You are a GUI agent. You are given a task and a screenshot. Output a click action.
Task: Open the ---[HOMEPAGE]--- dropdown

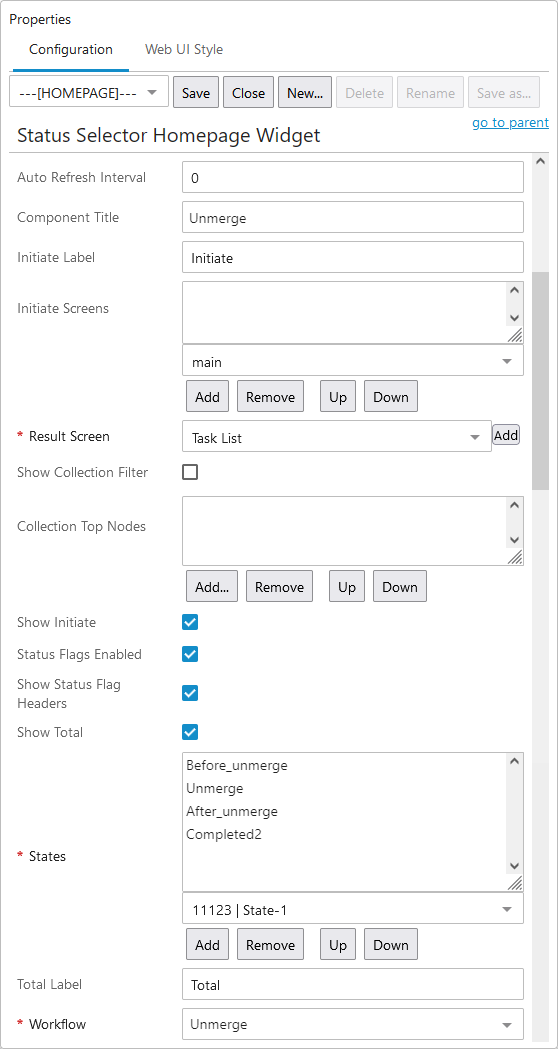click(89, 92)
